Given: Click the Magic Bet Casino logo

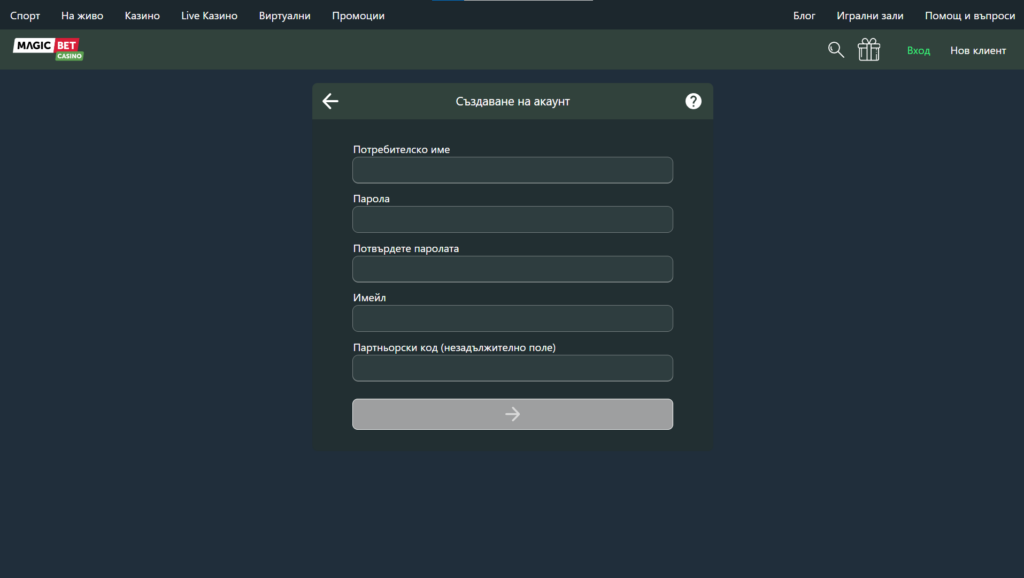Looking at the screenshot, I should [x=47, y=49].
